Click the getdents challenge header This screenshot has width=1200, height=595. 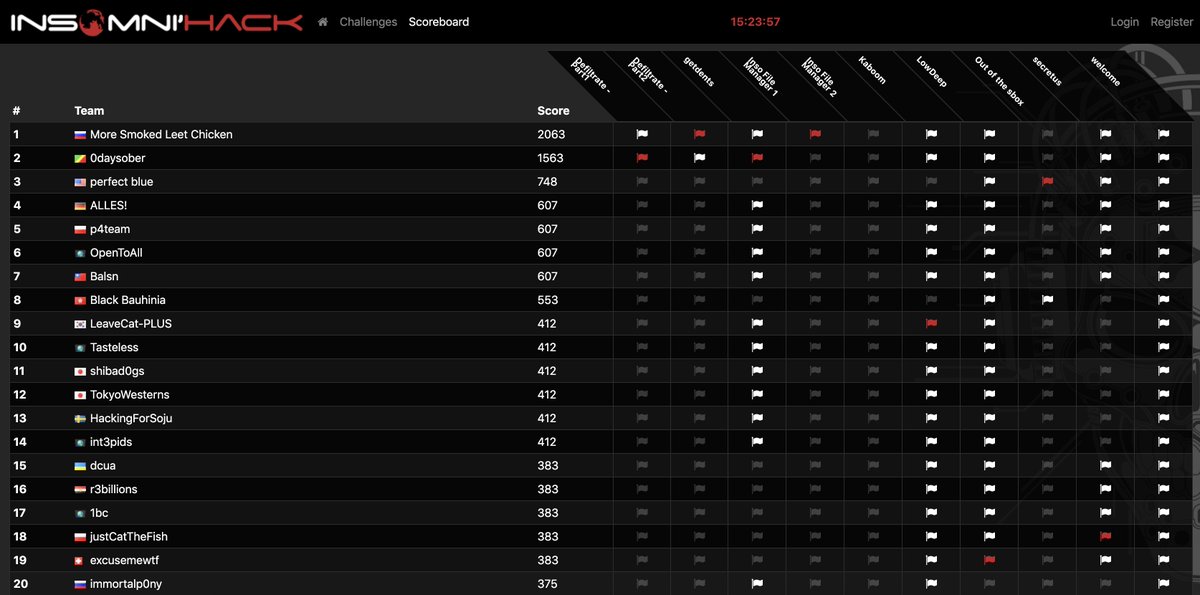pyautogui.click(x=699, y=71)
